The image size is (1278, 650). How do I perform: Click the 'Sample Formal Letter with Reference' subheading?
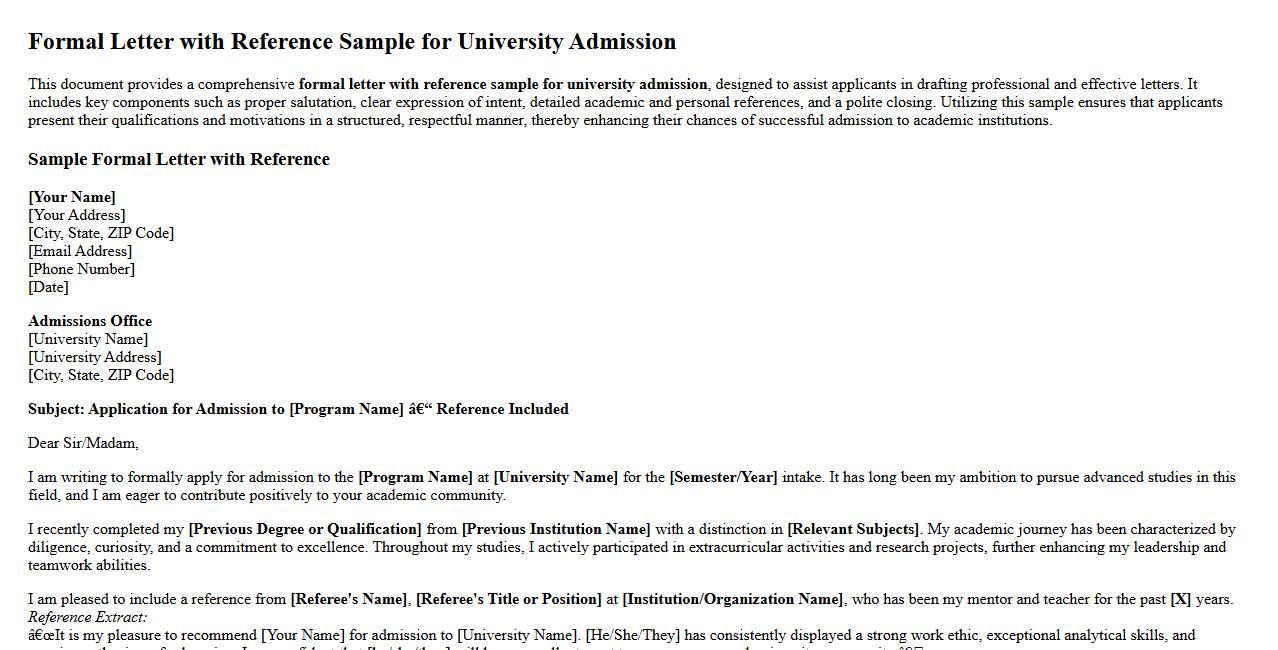click(x=179, y=159)
